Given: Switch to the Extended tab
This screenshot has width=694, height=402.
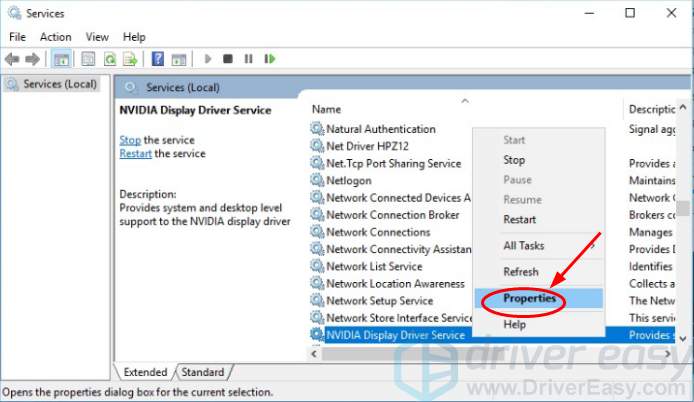Looking at the screenshot, I should pyautogui.click(x=145, y=372).
